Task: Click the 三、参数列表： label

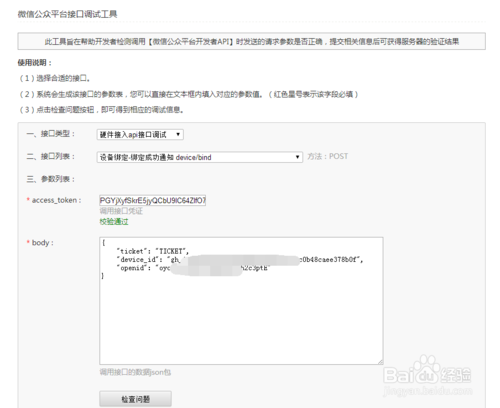Action: coord(51,179)
